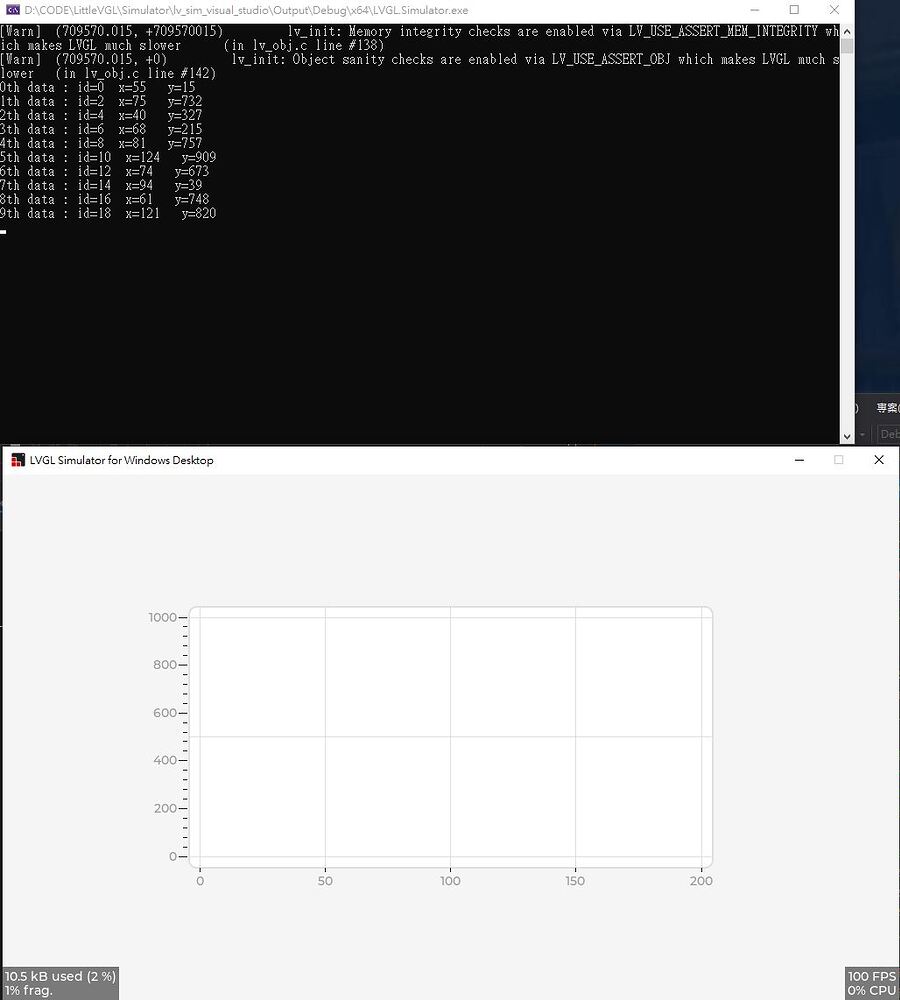Click the scrollbar up arrow in the console
This screenshot has width=900, height=1000.
[x=845, y=31]
